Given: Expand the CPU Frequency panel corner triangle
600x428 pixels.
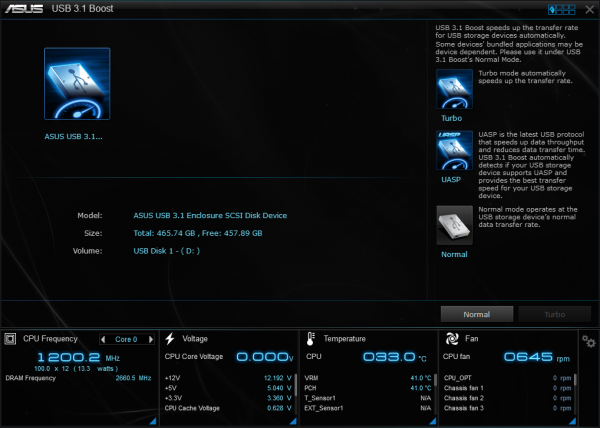Looking at the screenshot, I should click(153, 421).
